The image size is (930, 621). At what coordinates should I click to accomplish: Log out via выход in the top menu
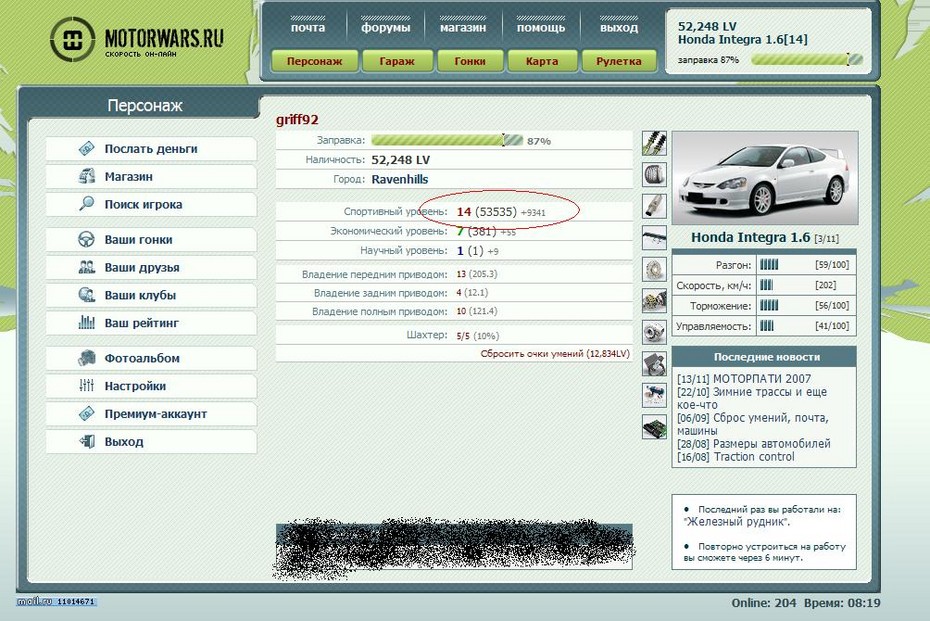tap(619, 27)
